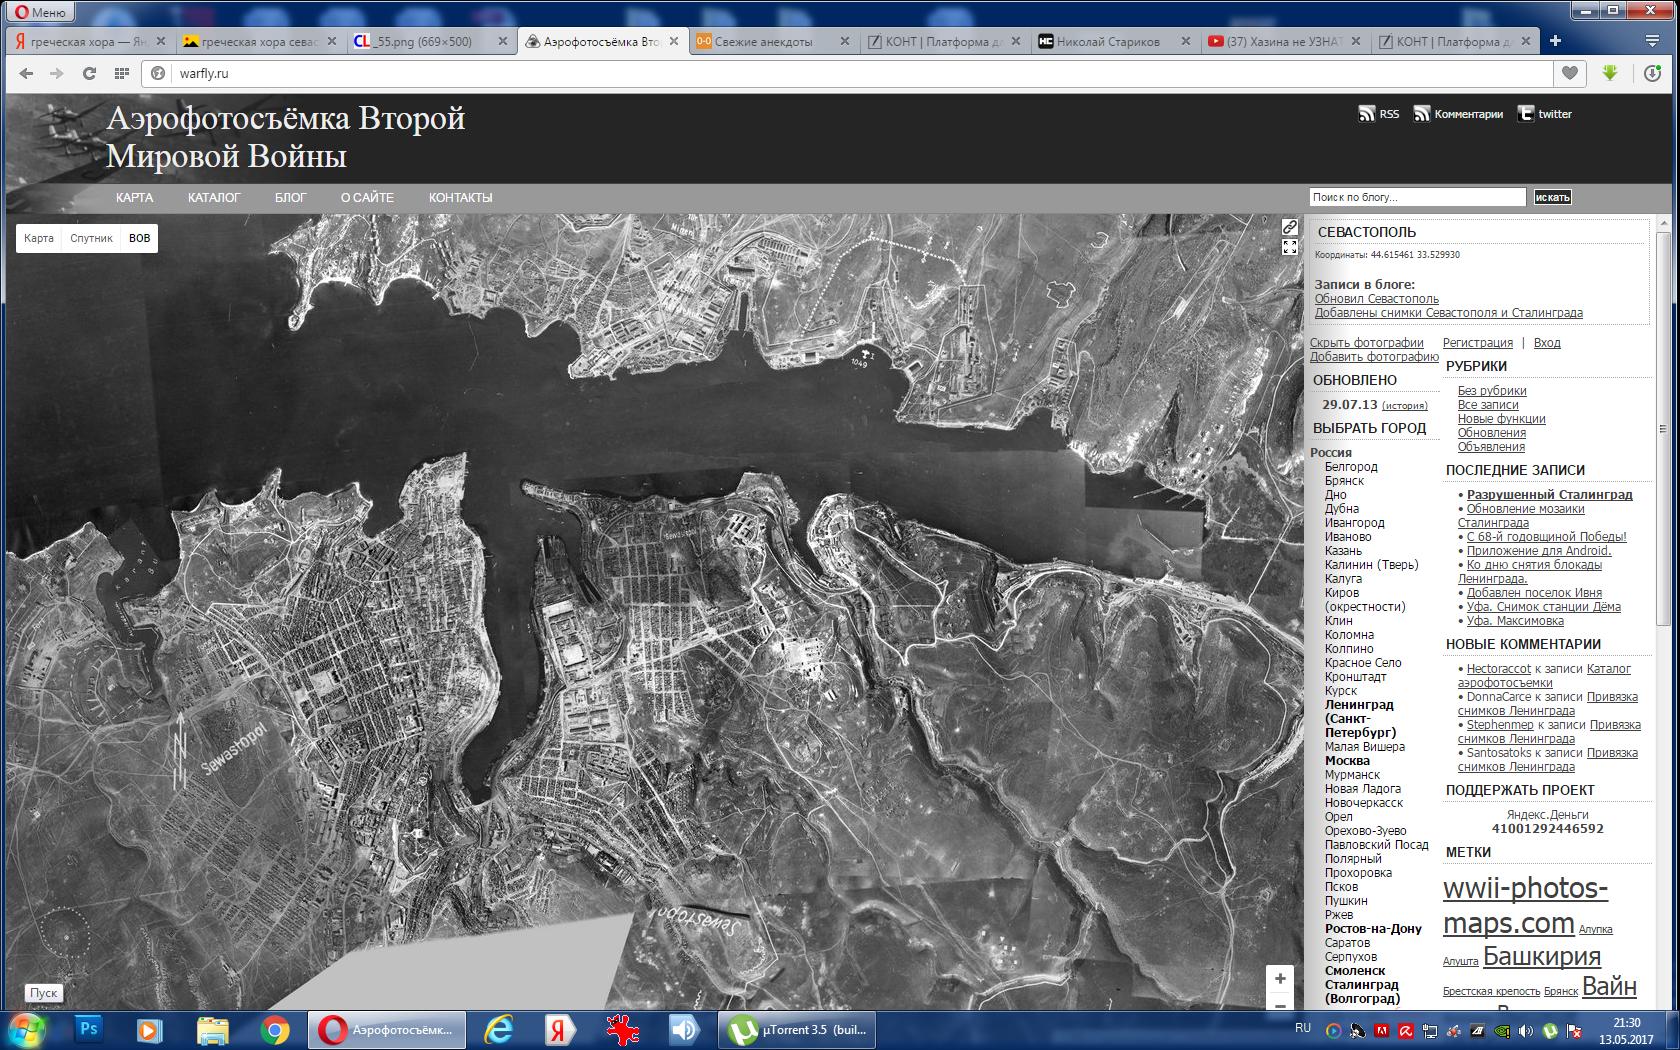Open the Регистрация link
This screenshot has width=1680, height=1050.
1477,343
